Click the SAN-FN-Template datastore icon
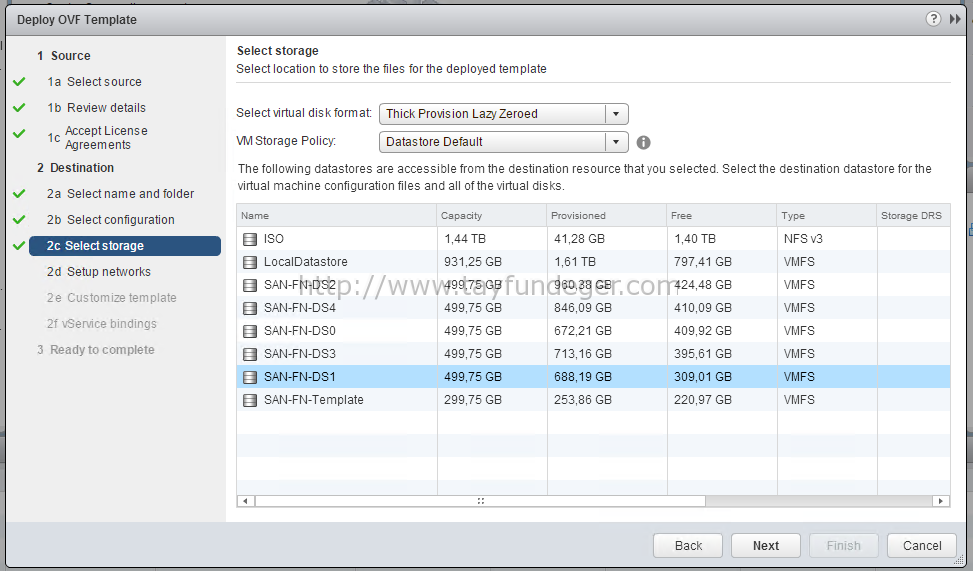 (x=250, y=400)
